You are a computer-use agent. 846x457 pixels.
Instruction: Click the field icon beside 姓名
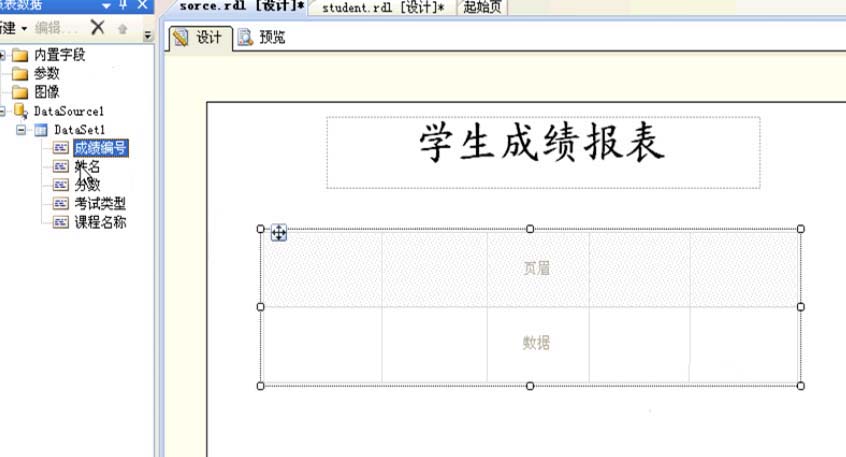click(x=60, y=166)
